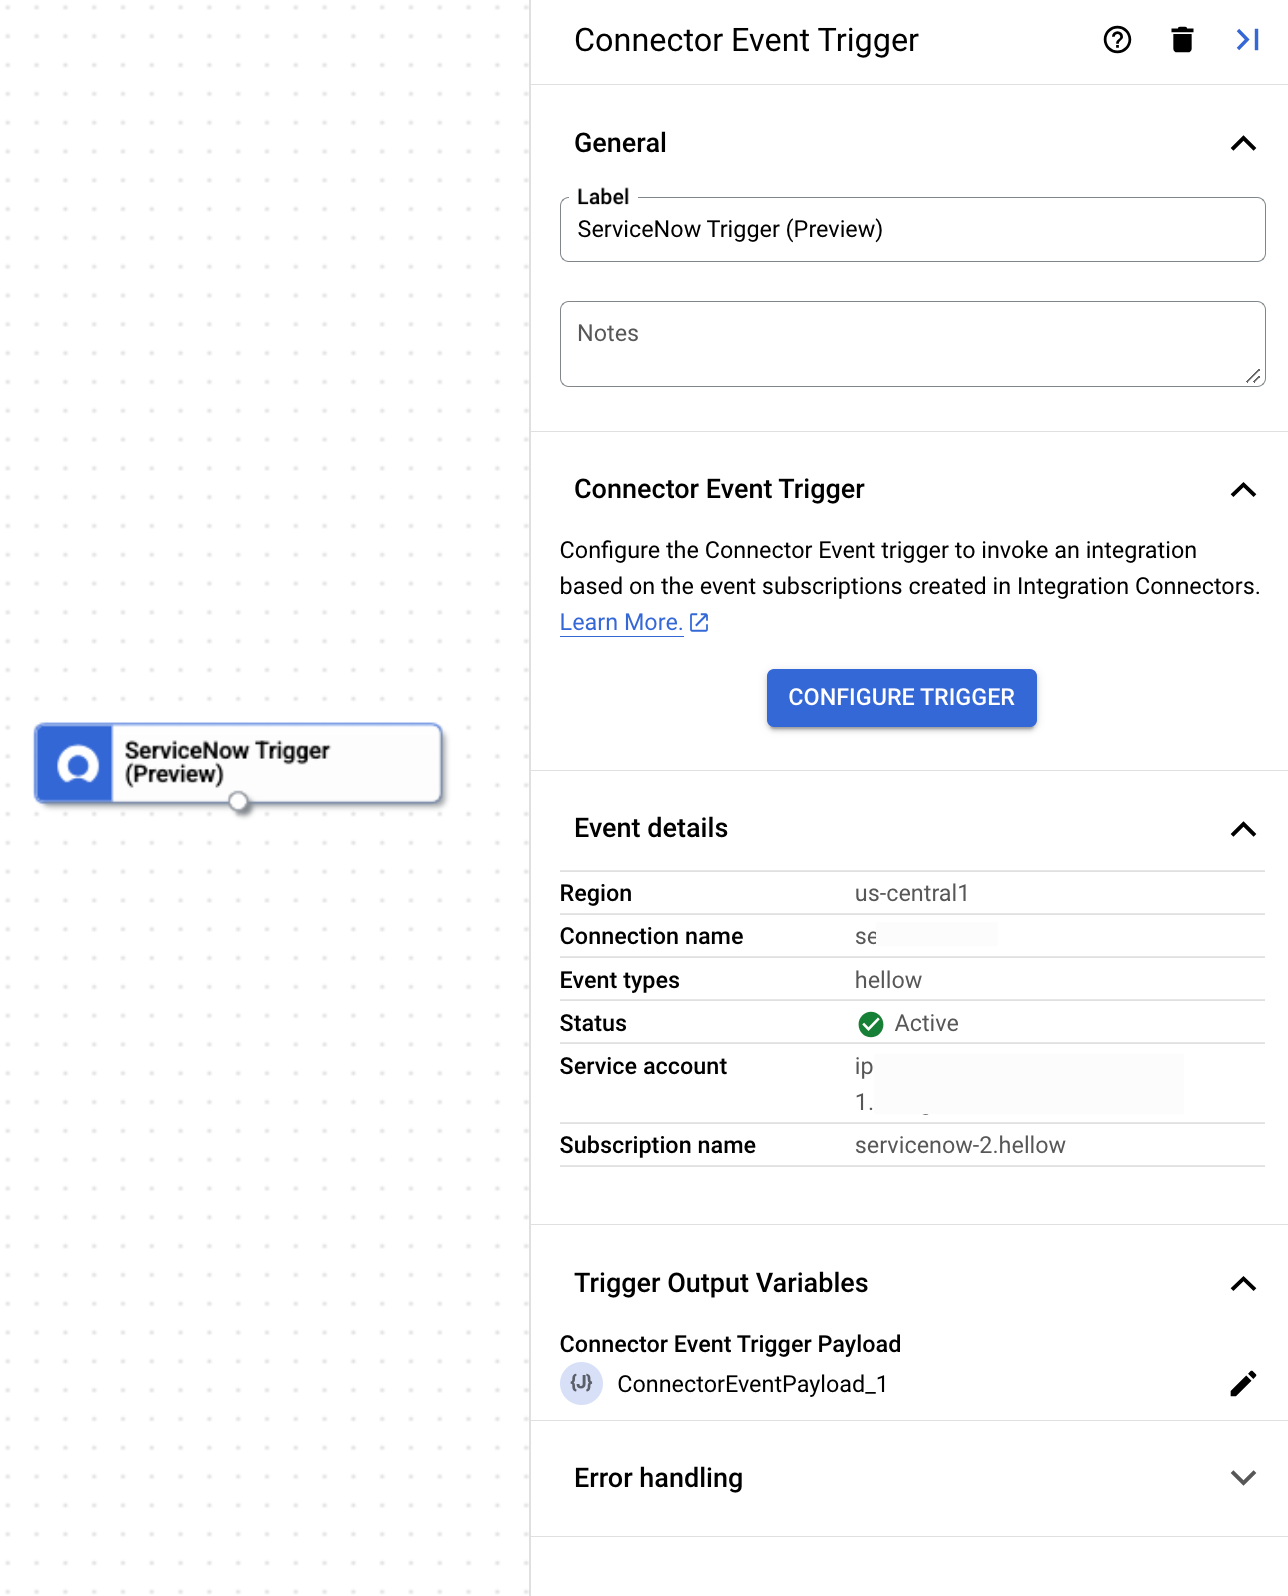
Task: Collapse the General section
Action: point(1243,144)
